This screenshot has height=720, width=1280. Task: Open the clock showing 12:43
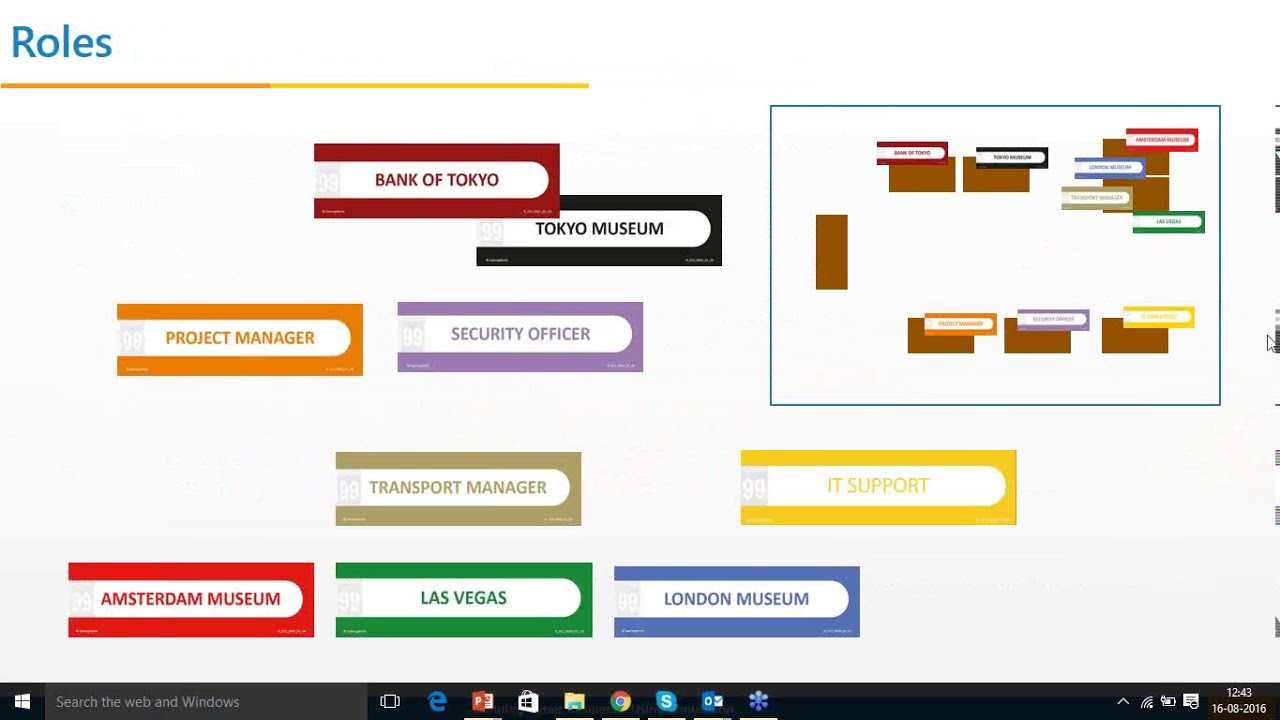point(1239,701)
